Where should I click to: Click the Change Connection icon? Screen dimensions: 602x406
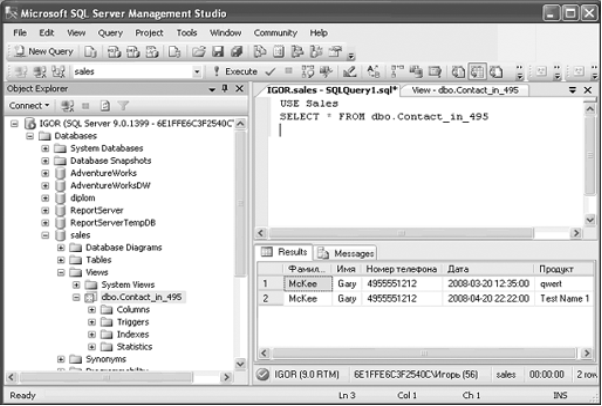pos(58,72)
